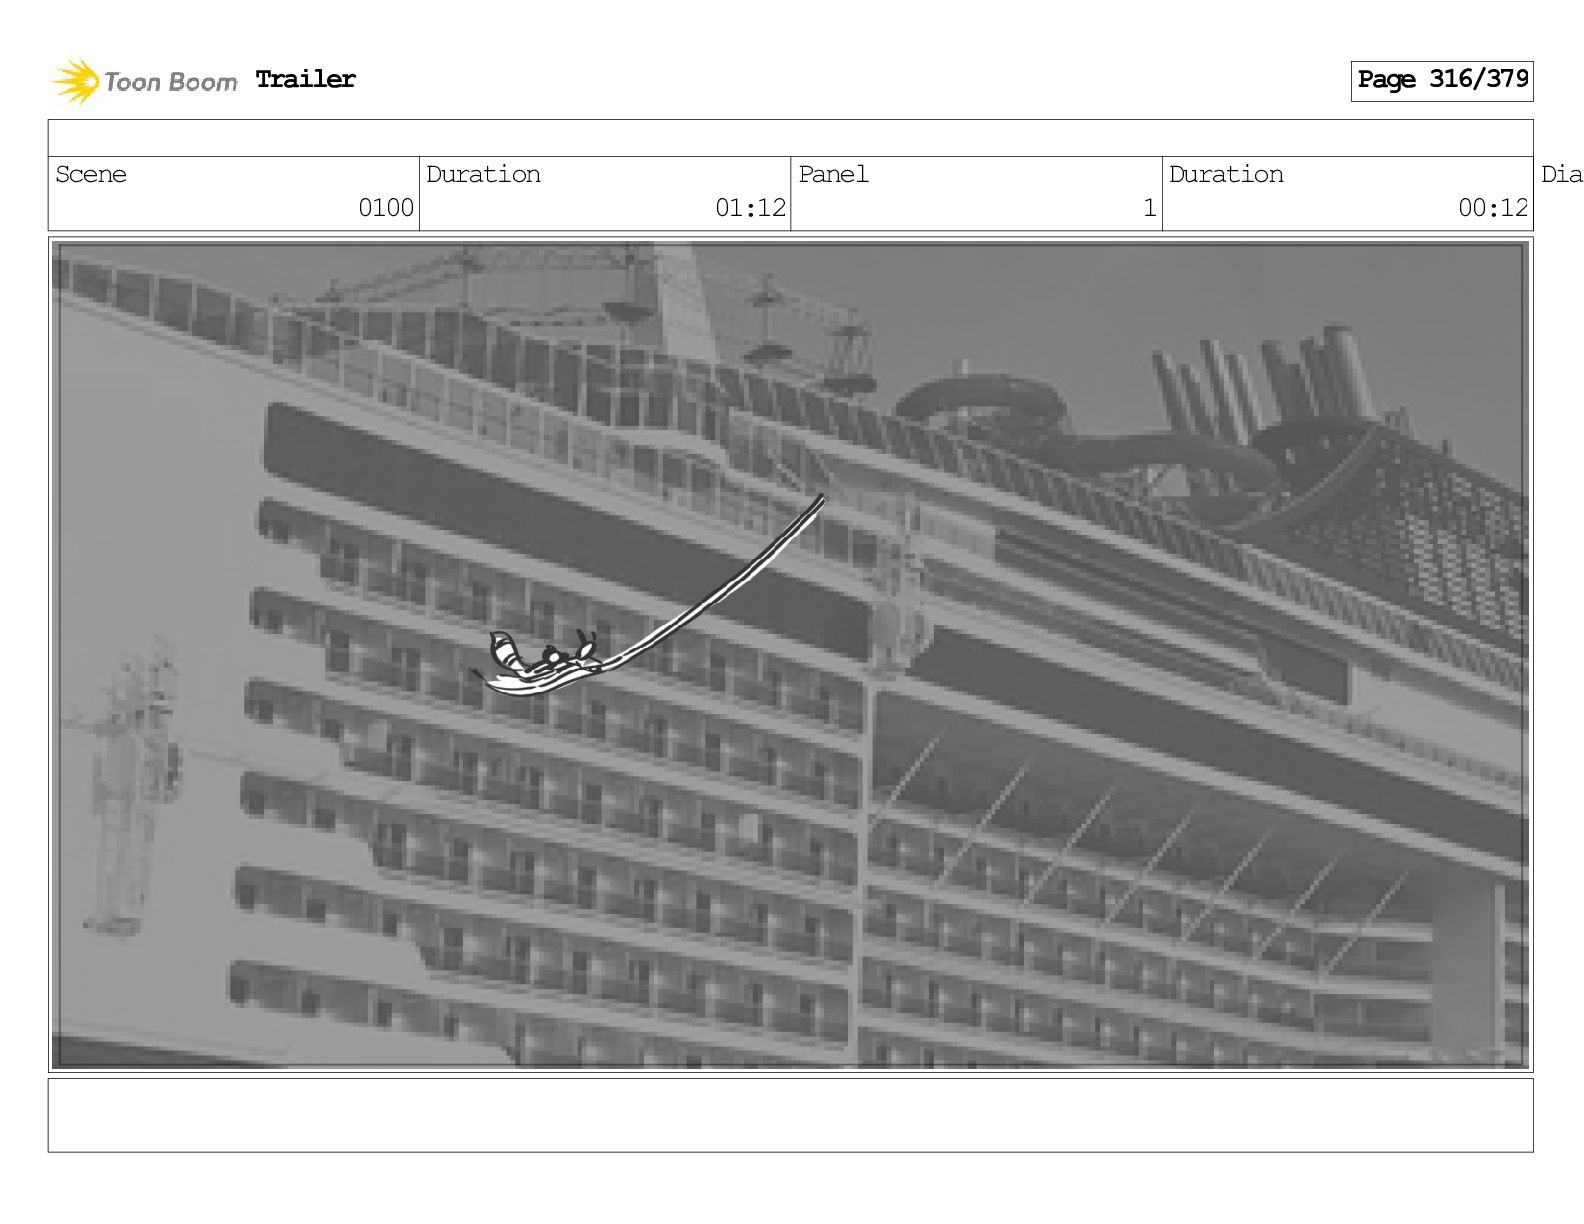Click the first Duration label beside Scene
1584x1224 pixels.
tap(483, 174)
